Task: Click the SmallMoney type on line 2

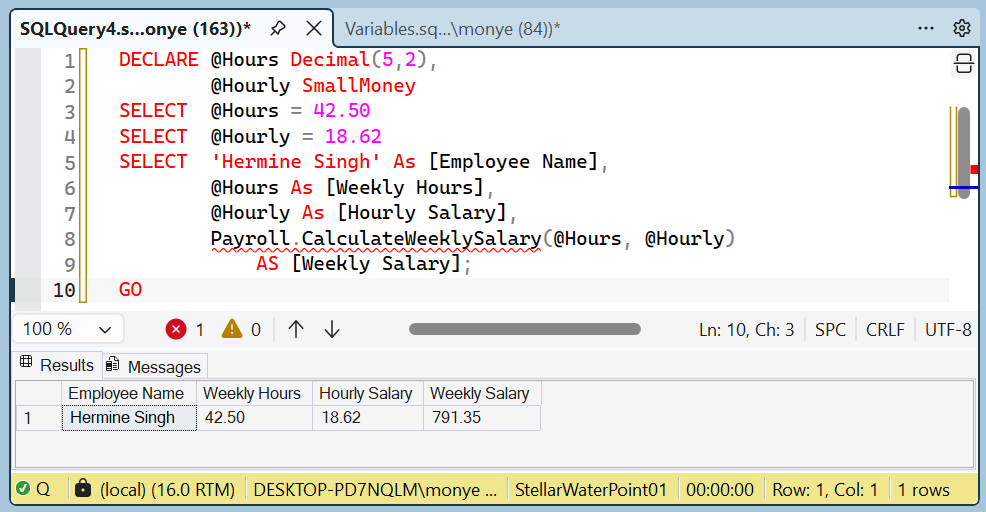Action: pos(358,86)
